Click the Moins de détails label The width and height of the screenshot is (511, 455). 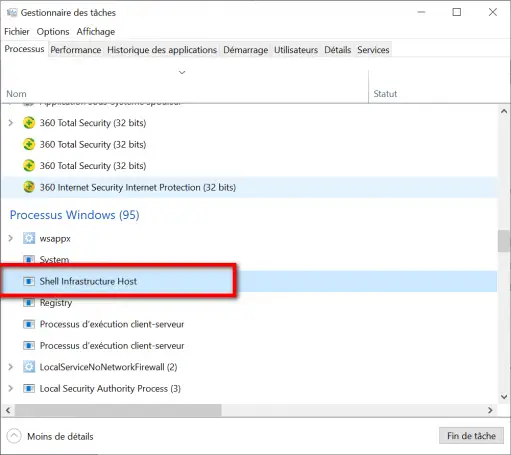pos(60,436)
